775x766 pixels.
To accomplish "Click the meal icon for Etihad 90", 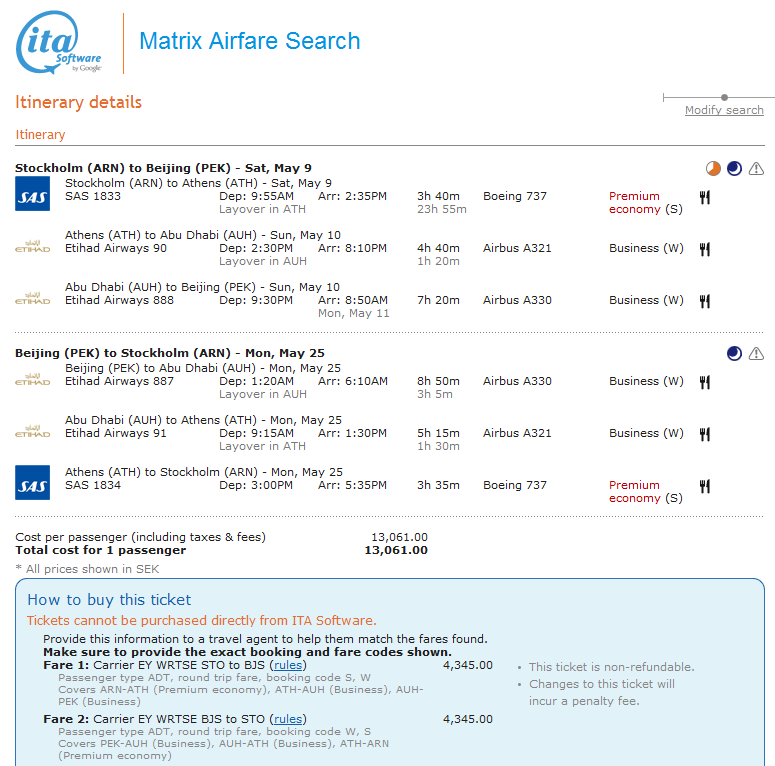I will click(705, 250).
